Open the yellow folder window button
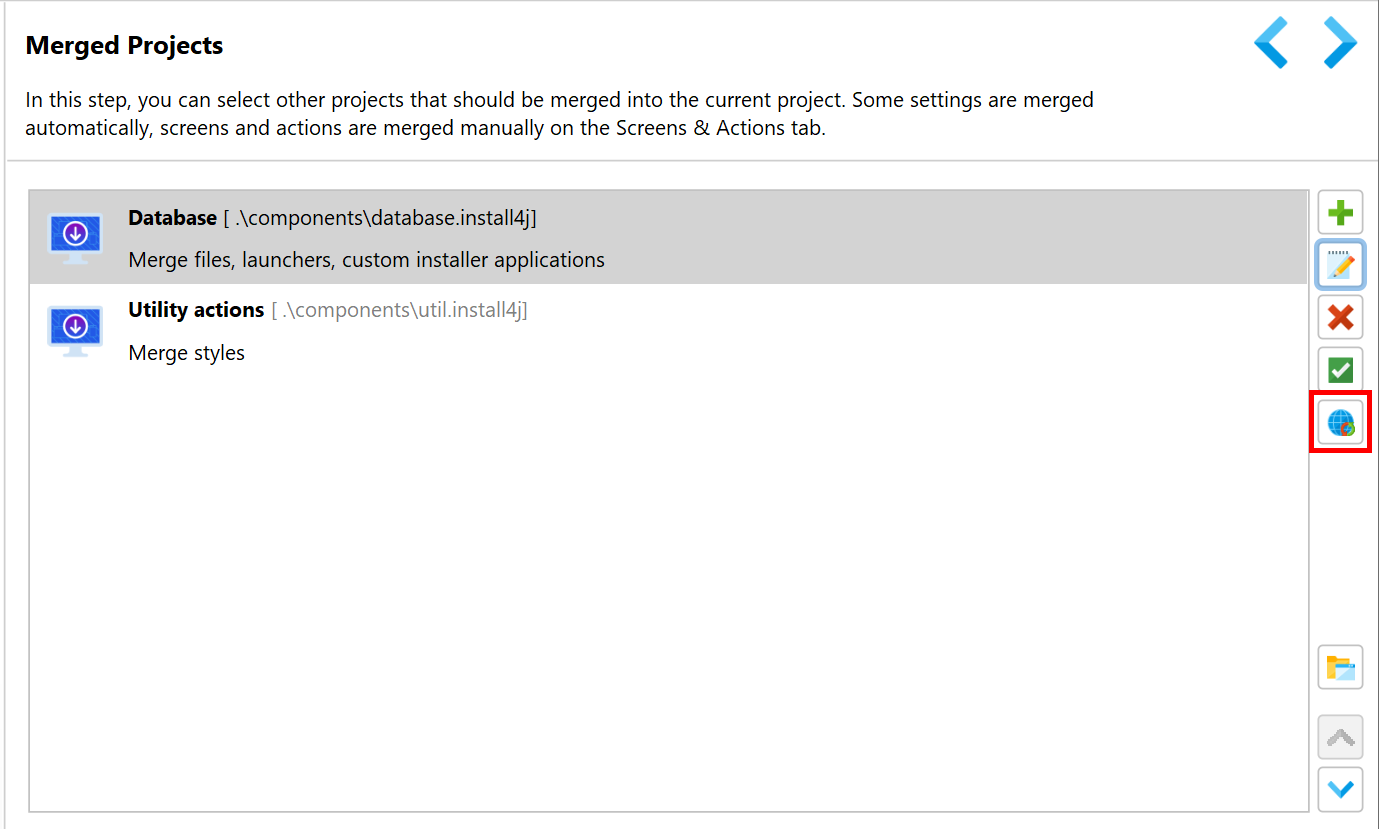The width and height of the screenshot is (1379, 829). (x=1340, y=667)
